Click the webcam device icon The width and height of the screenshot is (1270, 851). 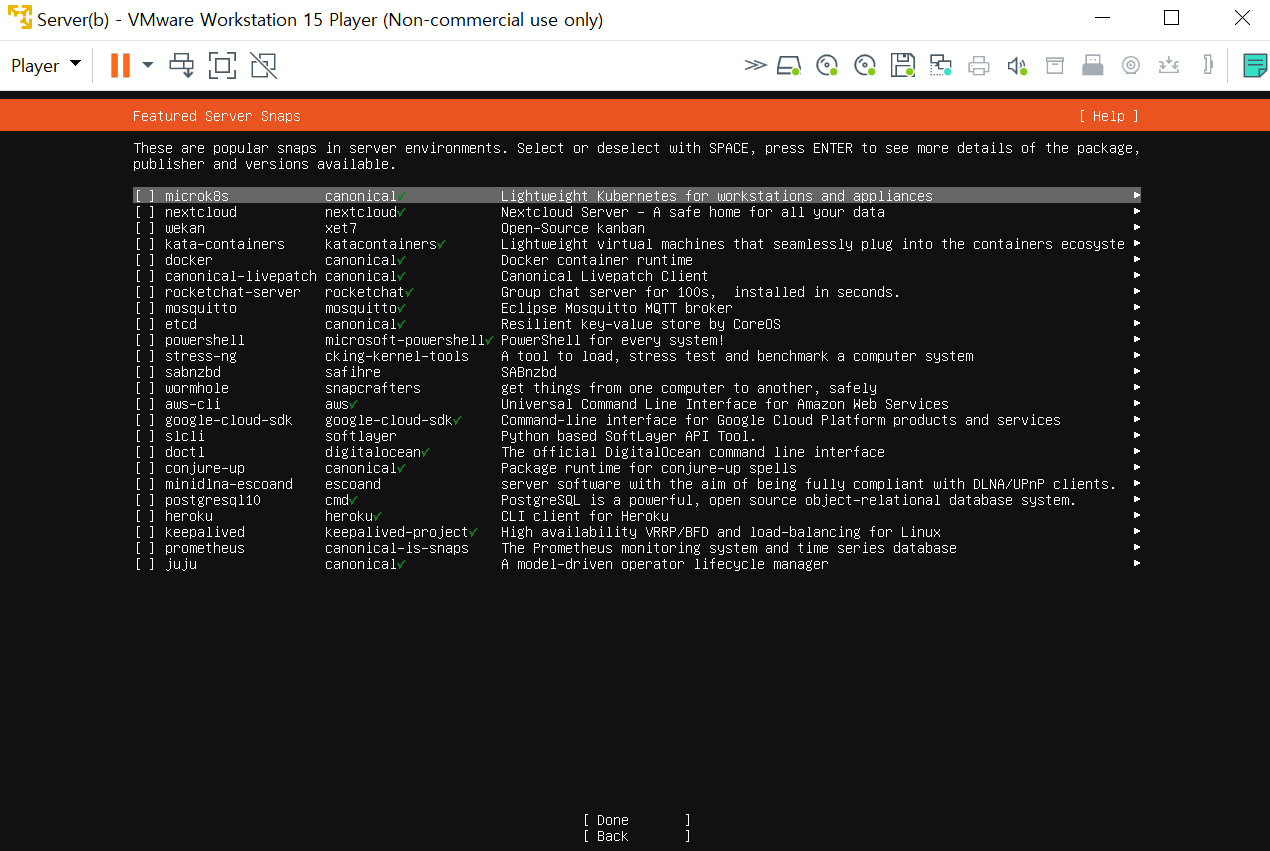(1131, 66)
